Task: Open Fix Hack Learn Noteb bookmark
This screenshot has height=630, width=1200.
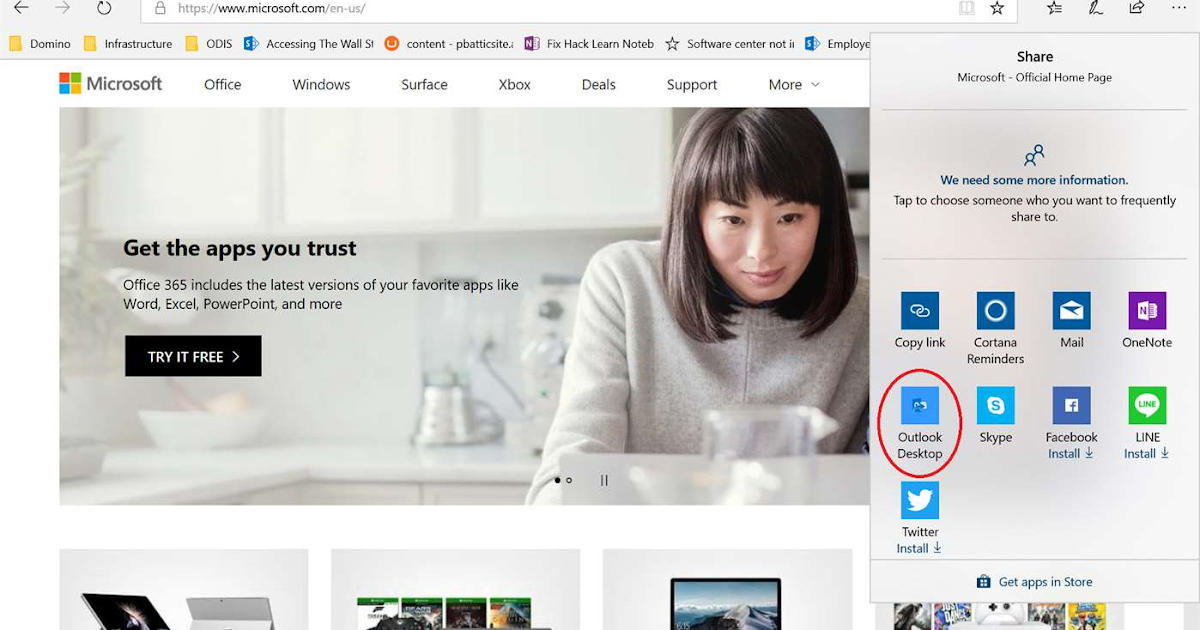Action: click(588, 44)
